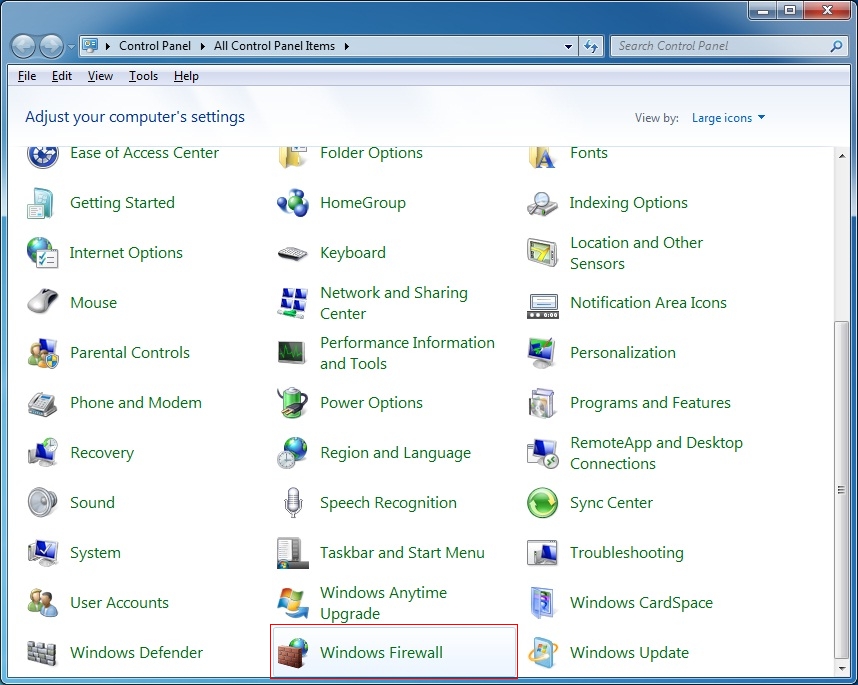
Task: Click the Taskbar and Start Menu icon
Action: click(x=292, y=553)
